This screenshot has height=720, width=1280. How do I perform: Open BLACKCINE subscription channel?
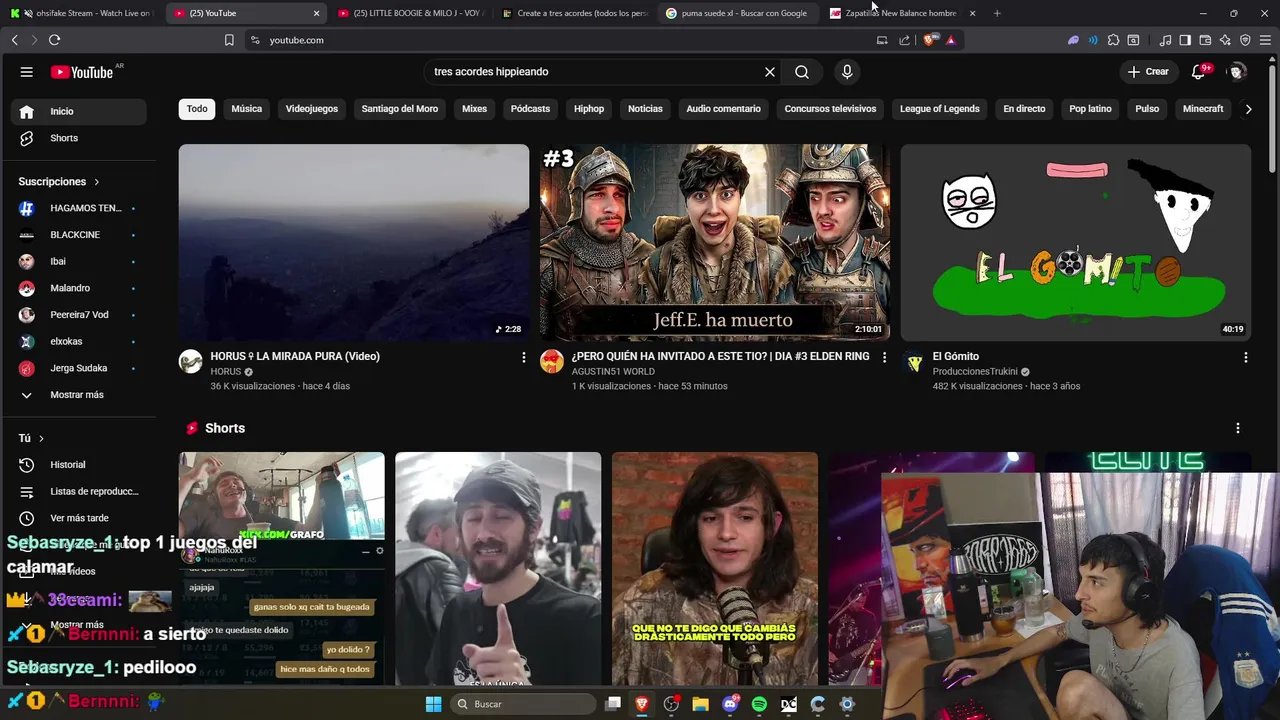(x=80, y=235)
